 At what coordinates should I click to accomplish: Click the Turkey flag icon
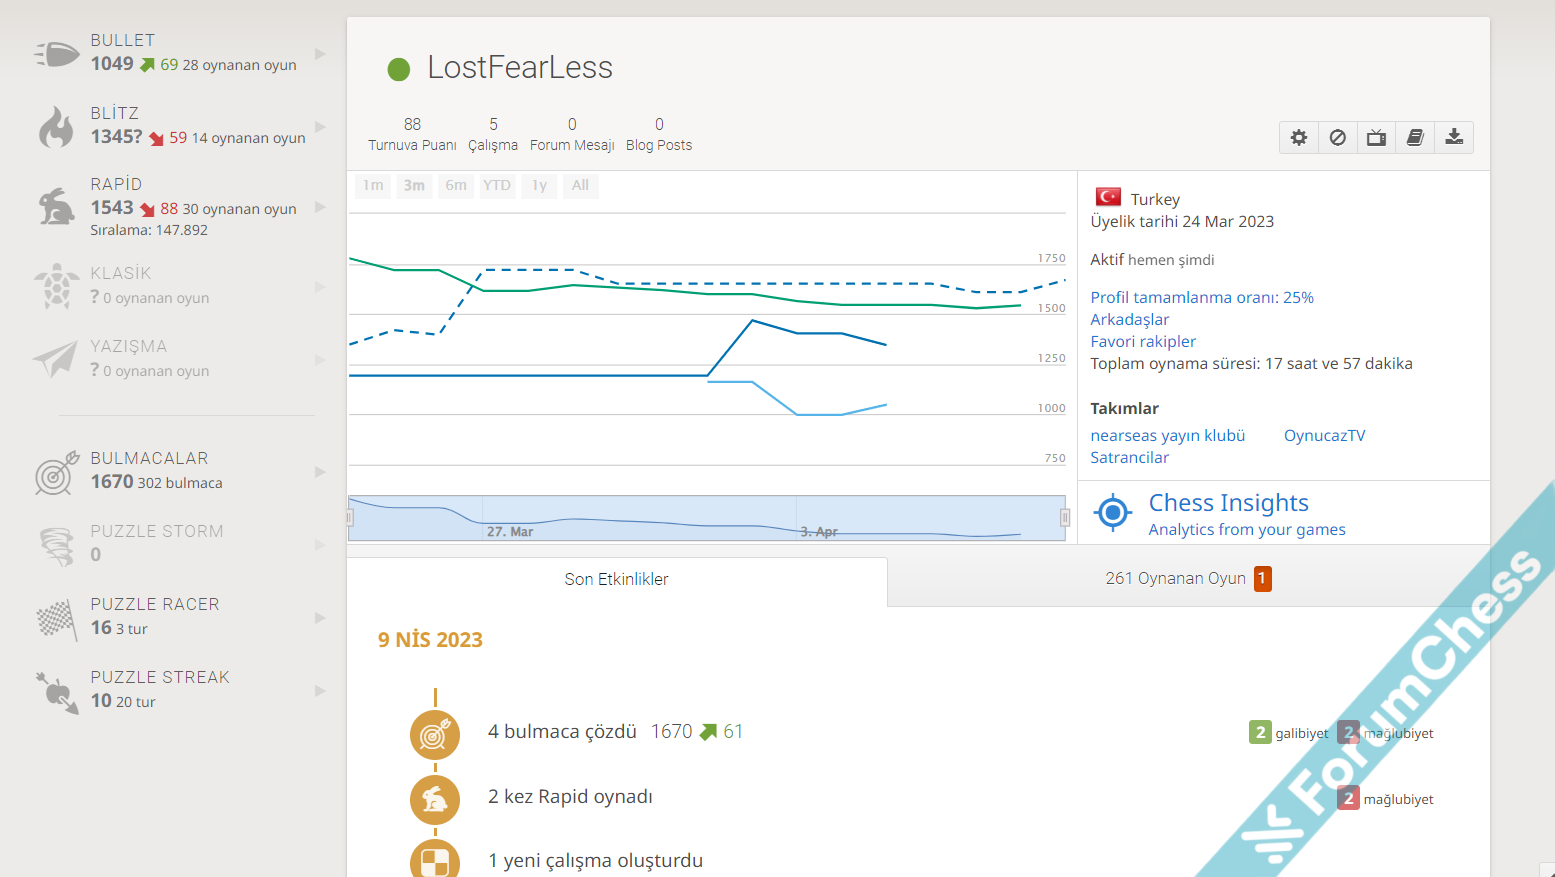pyautogui.click(x=1108, y=197)
